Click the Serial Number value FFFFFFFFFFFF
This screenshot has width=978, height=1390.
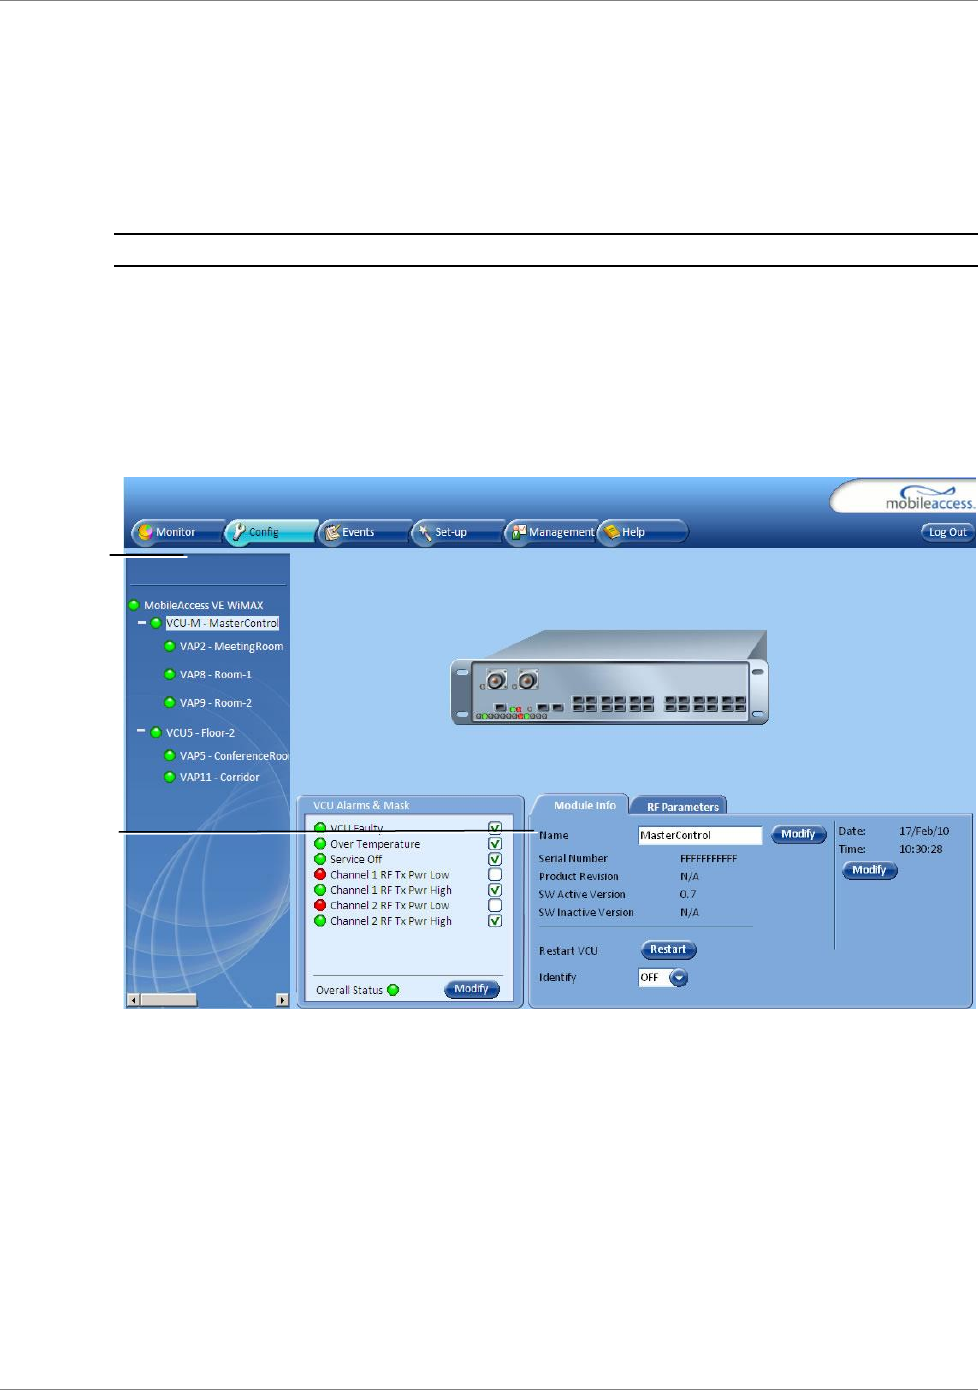coord(708,859)
